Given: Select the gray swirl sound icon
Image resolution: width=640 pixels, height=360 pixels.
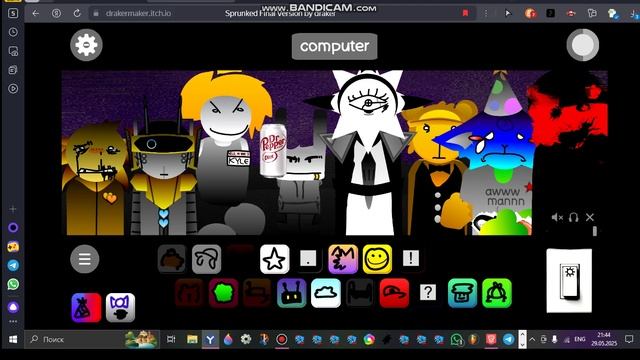Looking at the screenshot, I should tap(207, 259).
